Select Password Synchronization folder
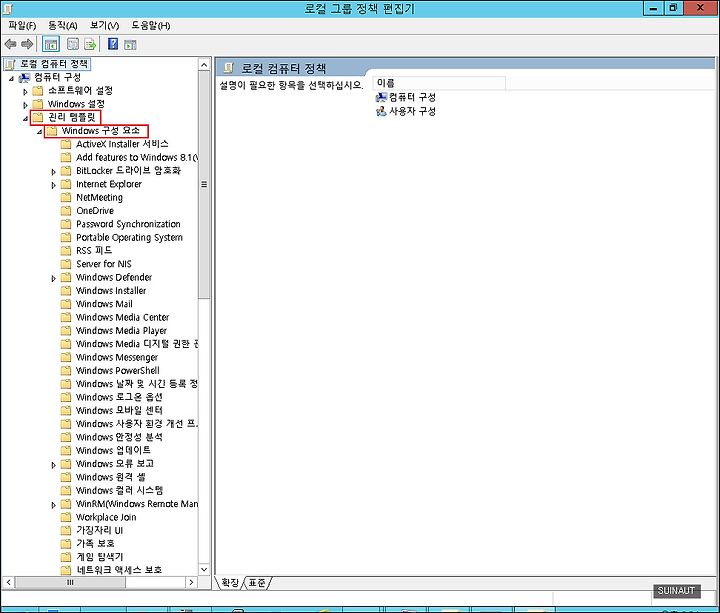This screenshot has width=720, height=613. 128,224
